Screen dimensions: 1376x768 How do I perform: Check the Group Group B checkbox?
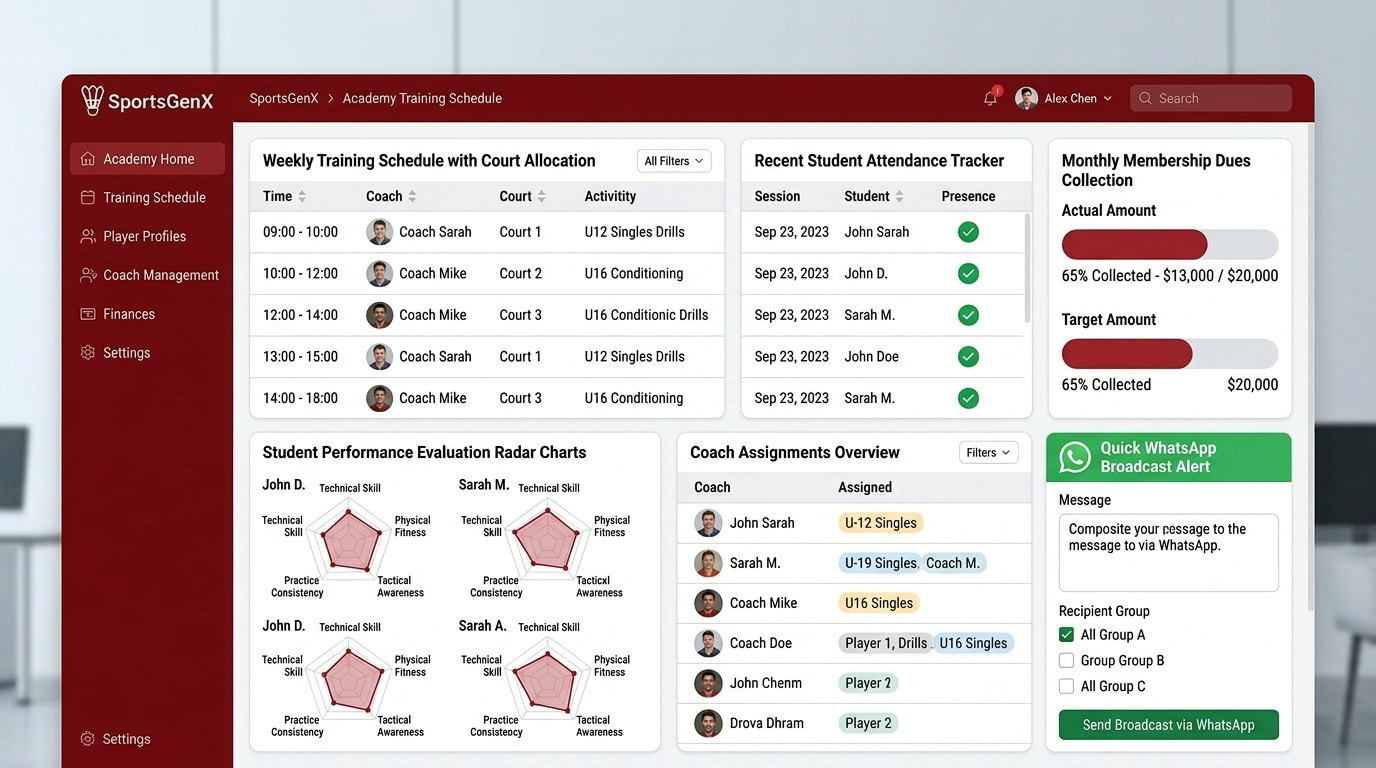coord(1066,661)
